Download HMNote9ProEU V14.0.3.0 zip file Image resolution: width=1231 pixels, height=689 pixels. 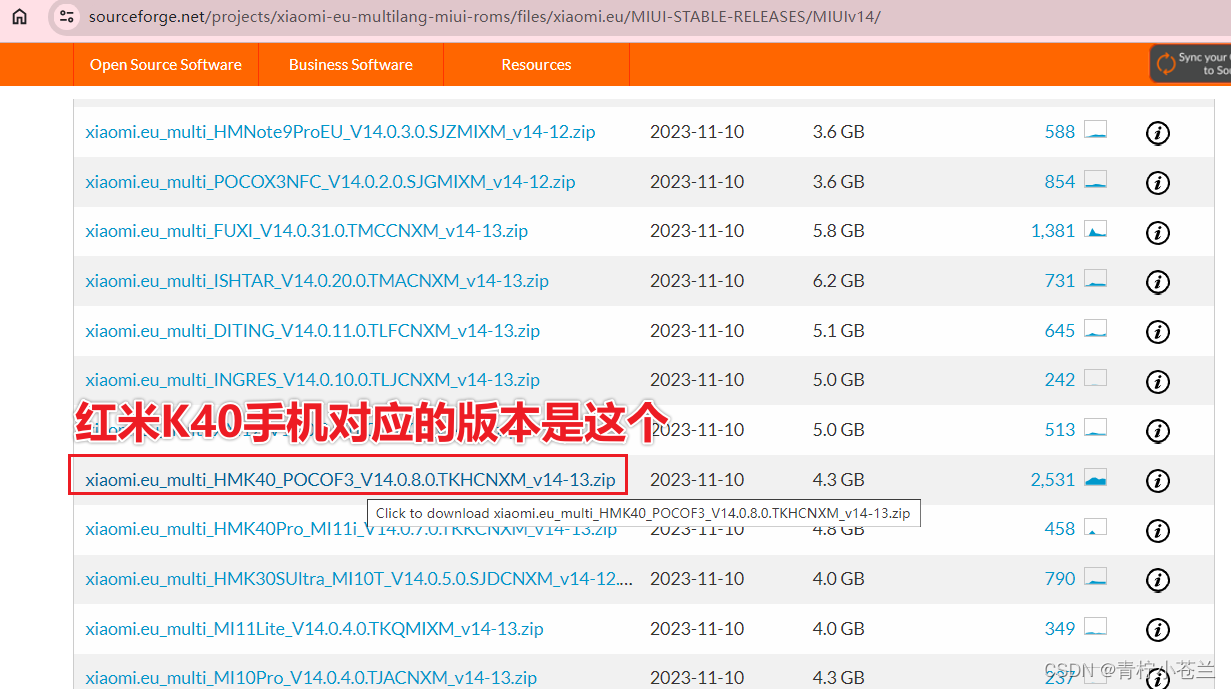coord(340,132)
